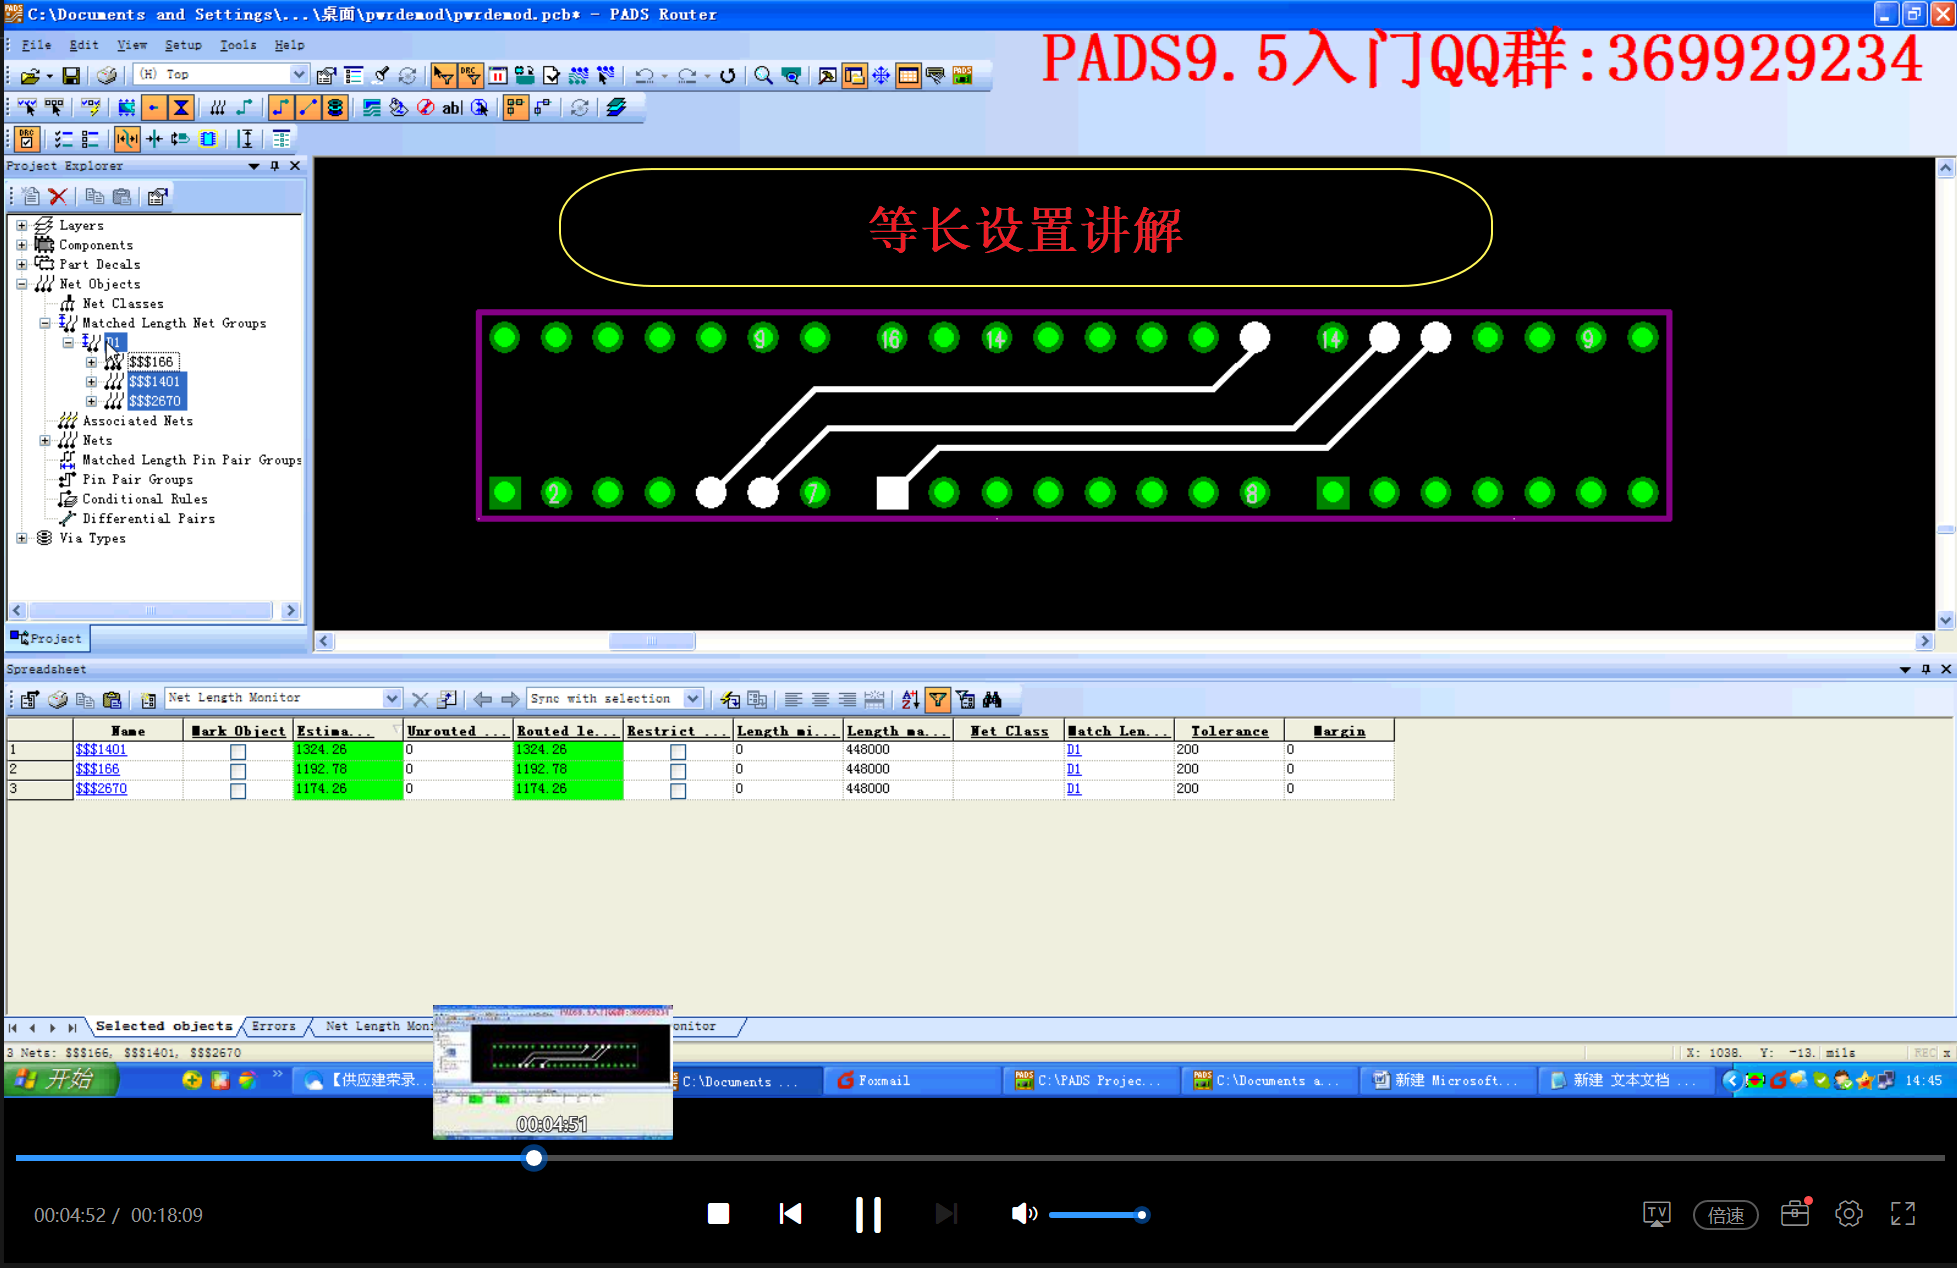
Task: Click the Find binoculars icon in Spreadsheet
Action: (x=992, y=699)
